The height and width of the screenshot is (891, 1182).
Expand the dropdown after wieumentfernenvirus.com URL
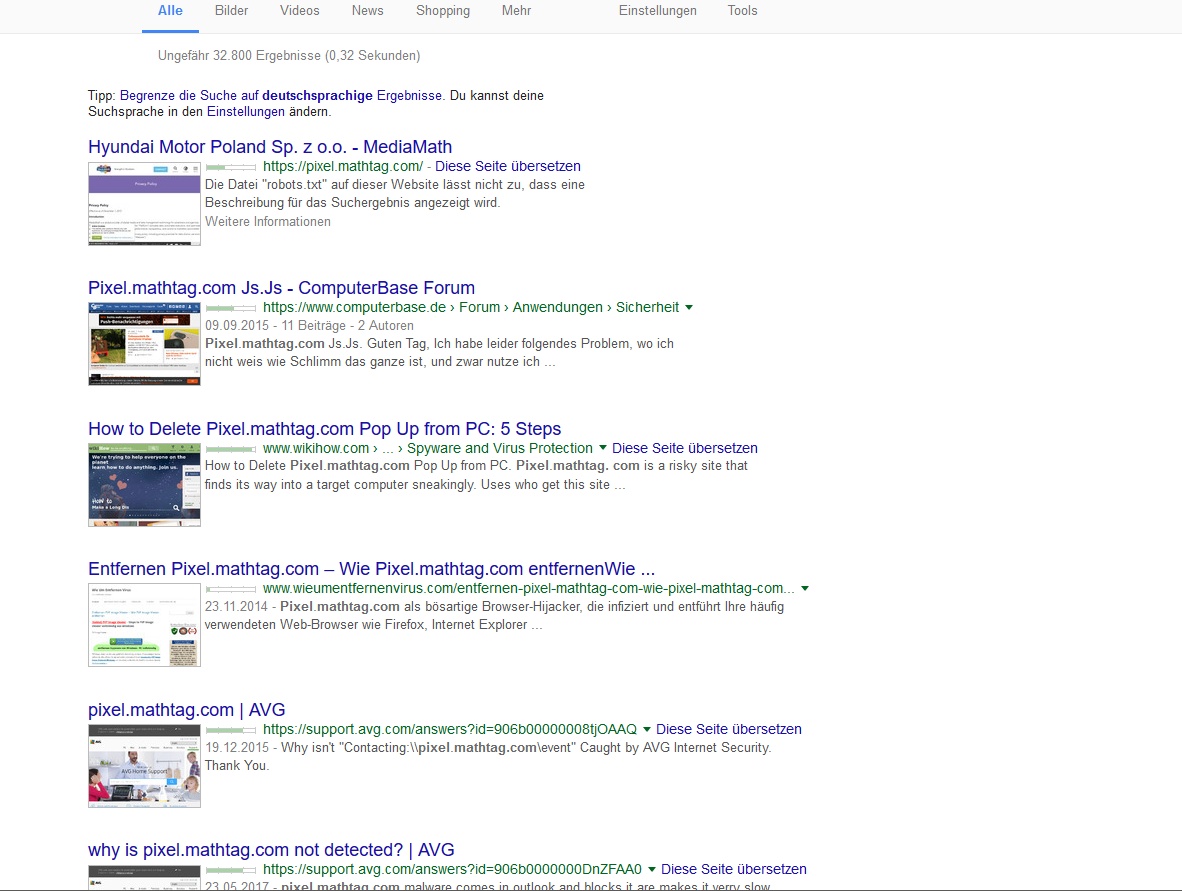[x=805, y=589]
